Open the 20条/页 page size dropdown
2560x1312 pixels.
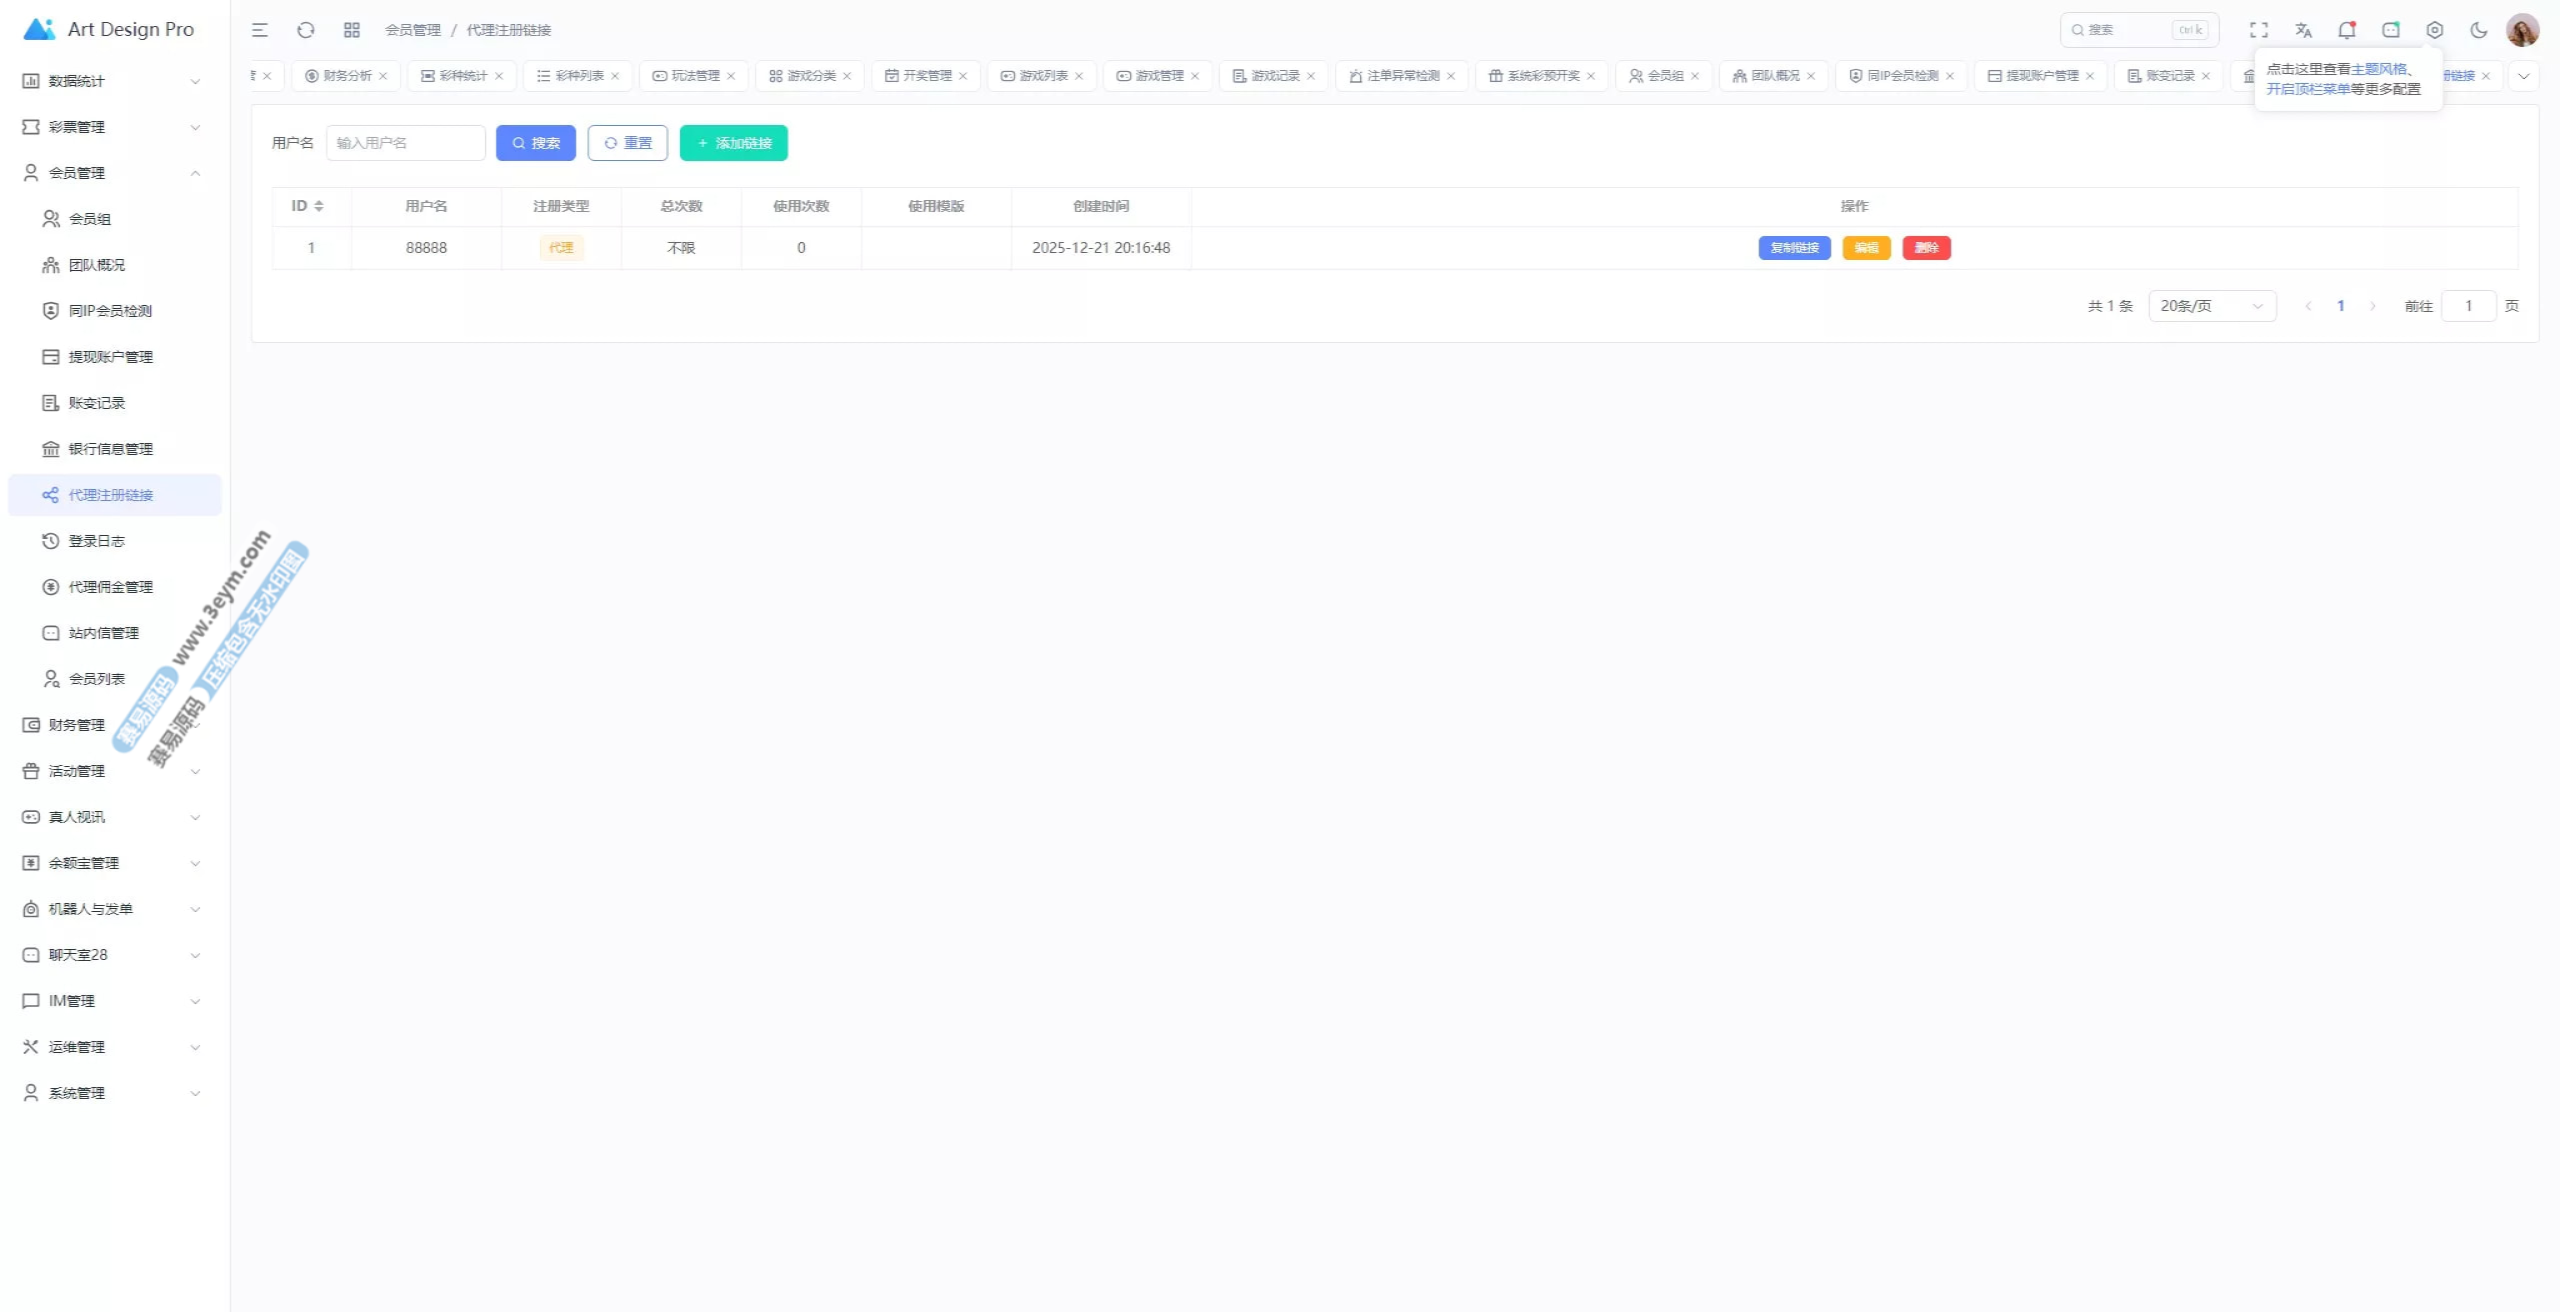coord(2211,306)
